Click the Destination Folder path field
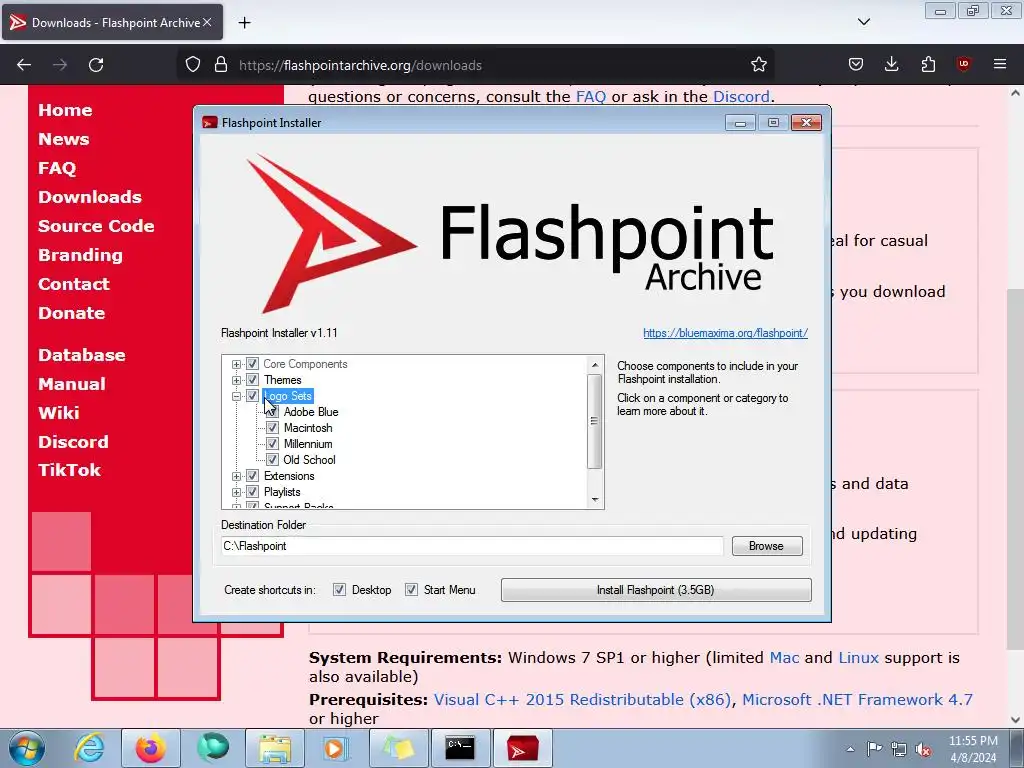Viewport: 1024px width, 768px height. pyautogui.click(x=472, y=546)
